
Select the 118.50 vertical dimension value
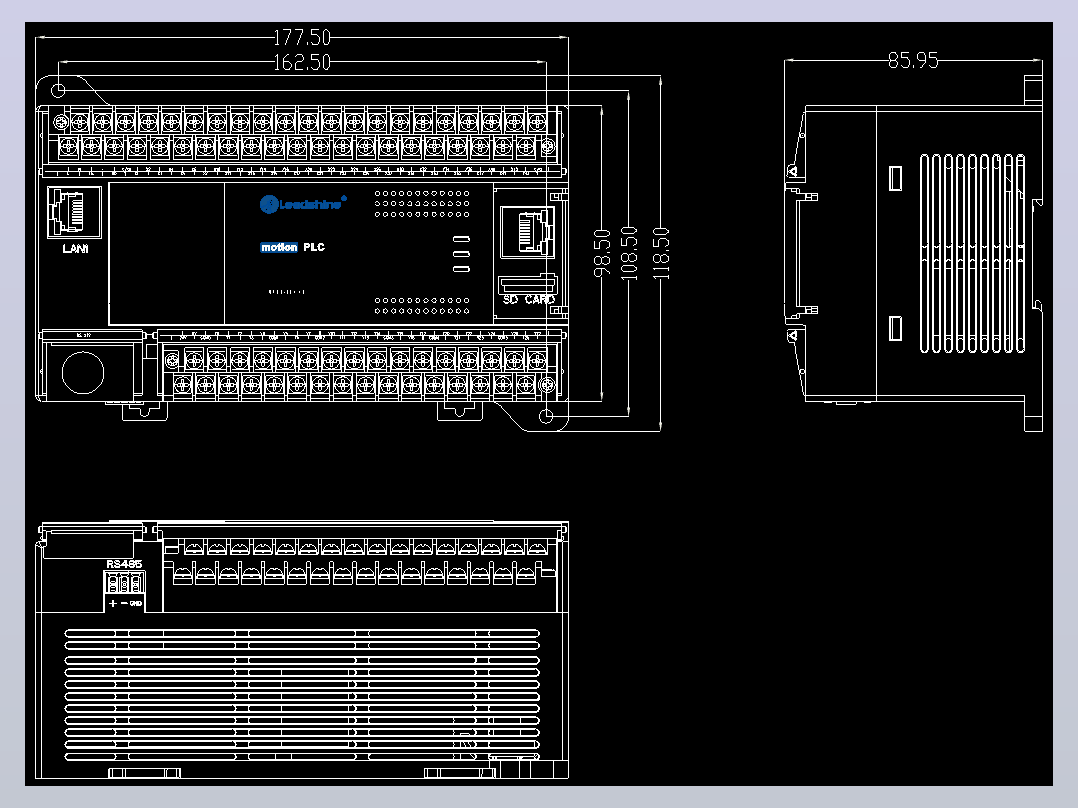click(x=661, y=253)
